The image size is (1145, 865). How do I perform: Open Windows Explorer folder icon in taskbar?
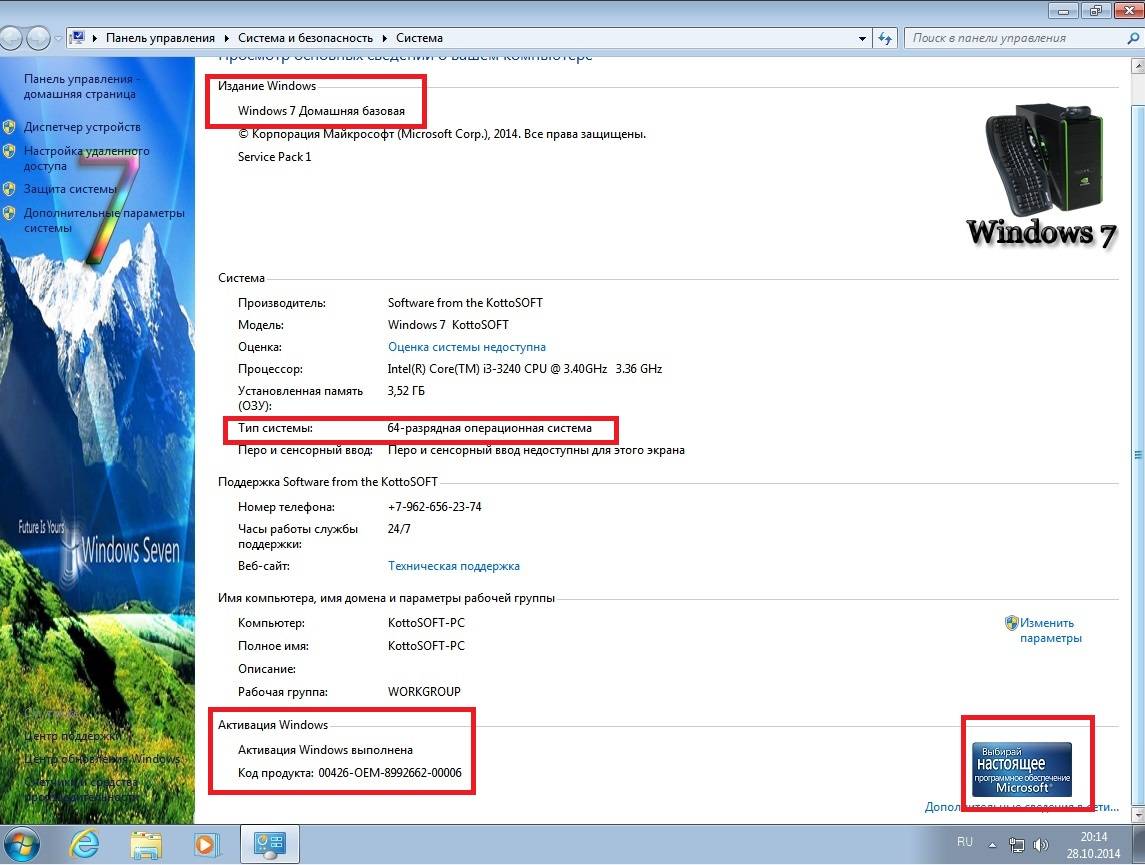coord(146,845)
